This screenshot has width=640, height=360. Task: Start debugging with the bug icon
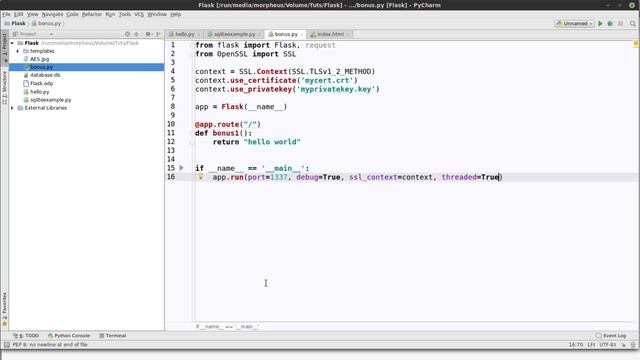coord(610,24)
